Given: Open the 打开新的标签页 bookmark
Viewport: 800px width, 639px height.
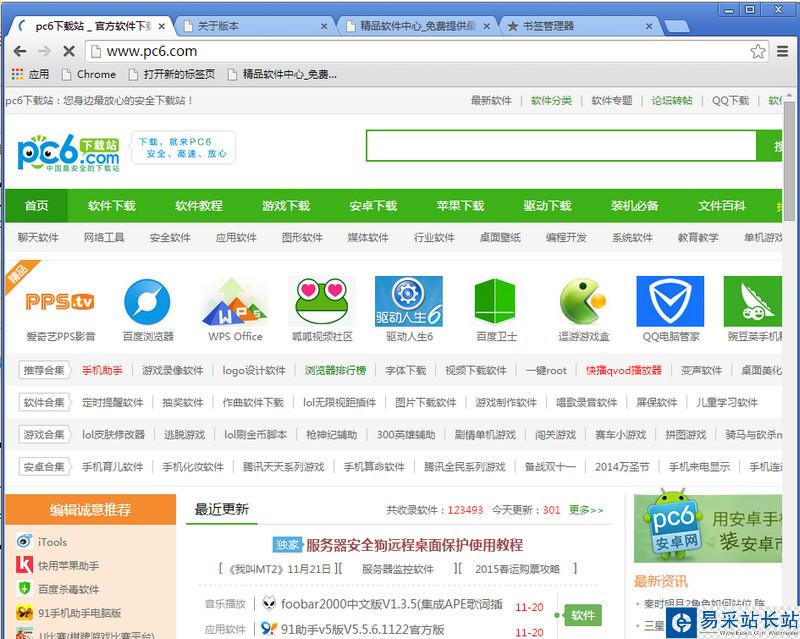Looking at the screenshot, I should coord(171,75).
